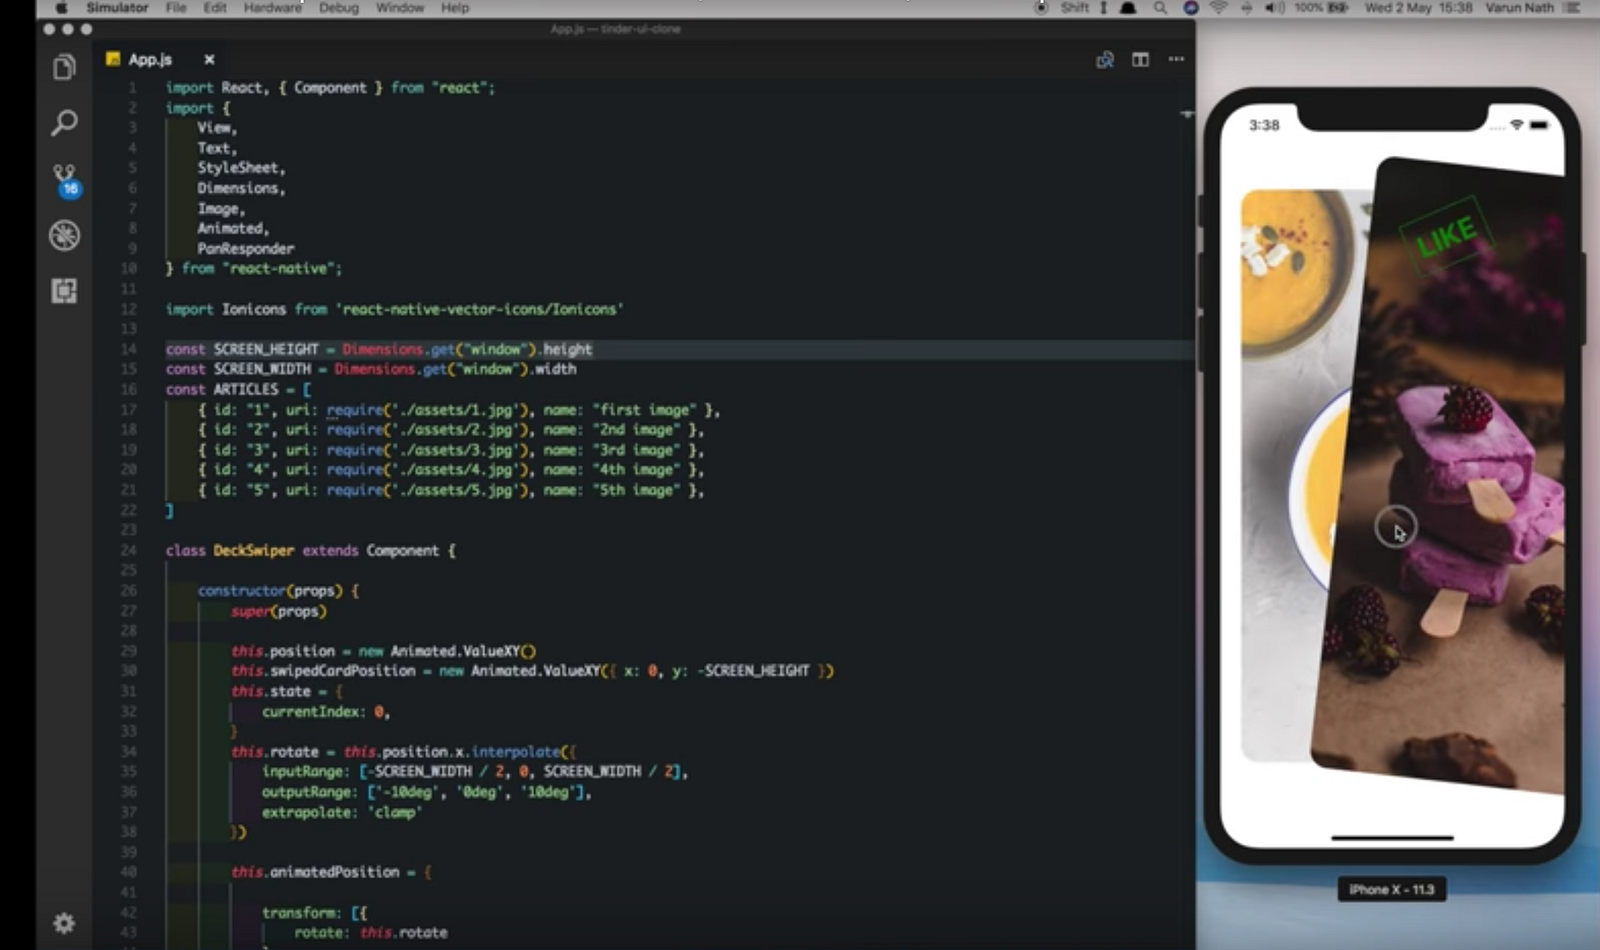Click the SCREEN_WIDTH constant on line 15

[262, 369]
